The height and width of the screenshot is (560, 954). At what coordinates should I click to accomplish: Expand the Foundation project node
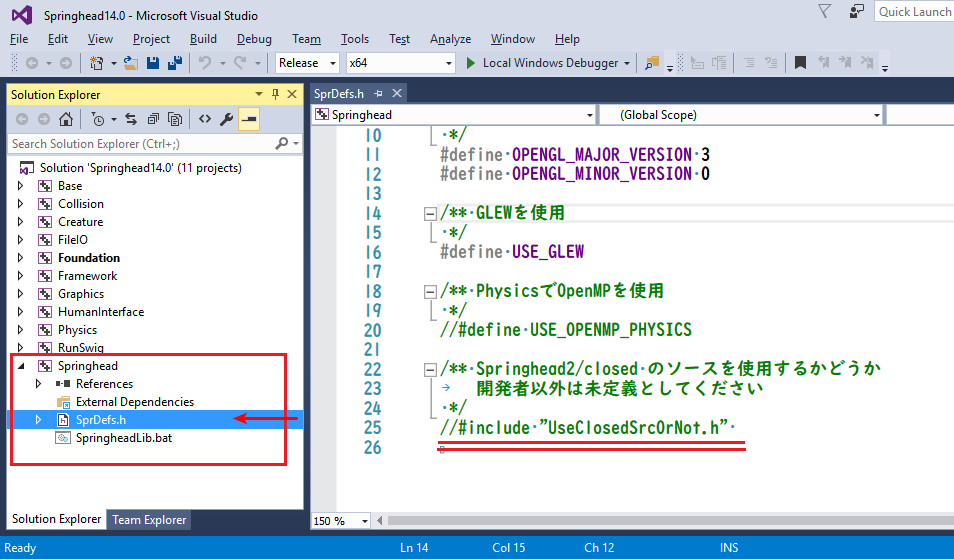[x=20, y=258]
